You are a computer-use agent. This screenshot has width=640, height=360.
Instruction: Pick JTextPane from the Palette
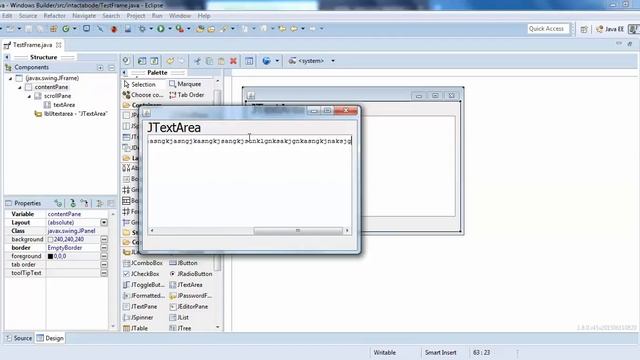pos(140,306)
